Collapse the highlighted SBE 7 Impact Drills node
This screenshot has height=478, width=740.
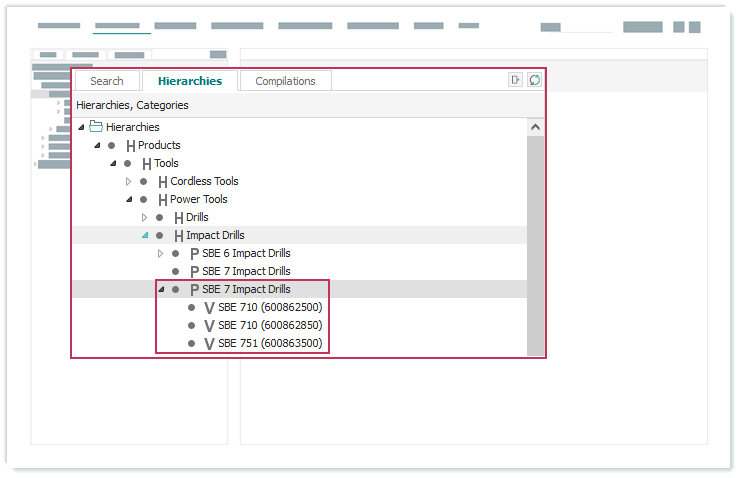tap(161, 289)
